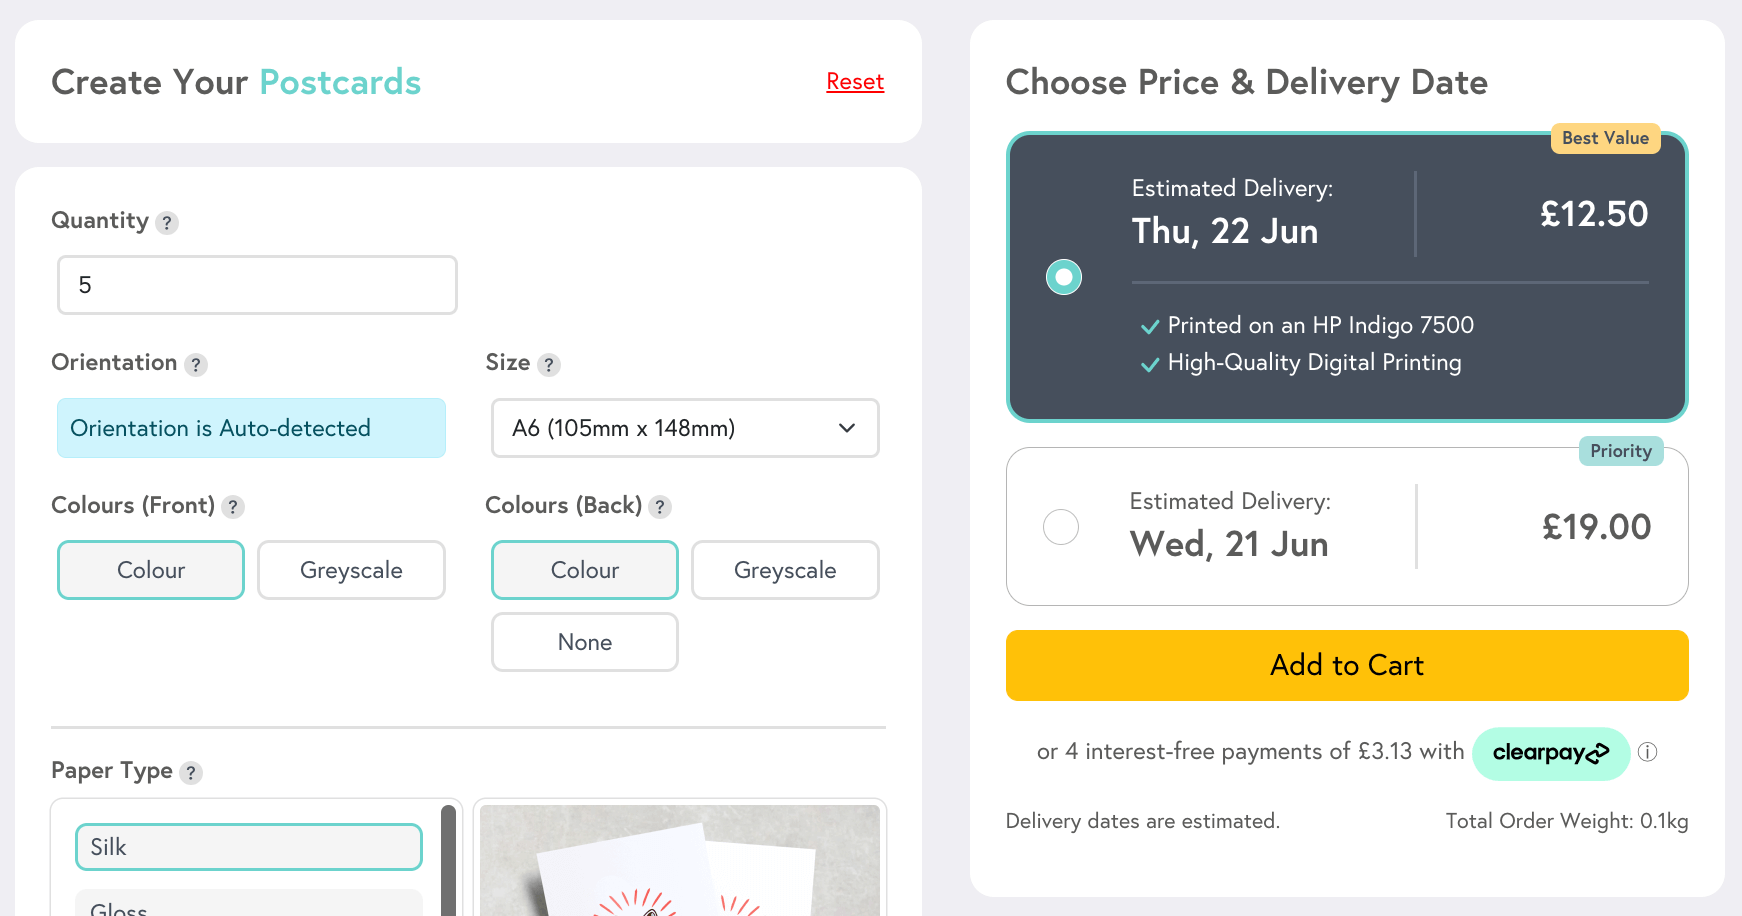
Task: Click the Add to Cart button
Action: [x=1346, y=665]
